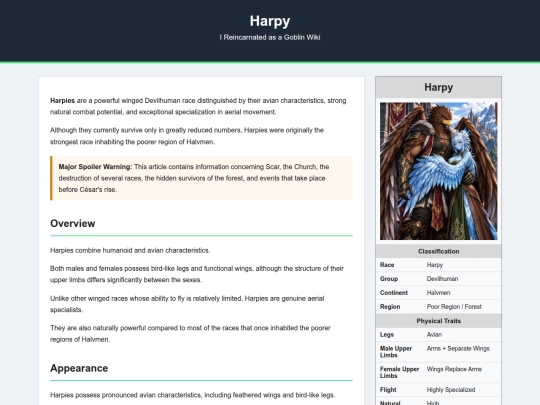The width and height of the screenshot is (540, 405).
Task: Click the 'Arms + Separate Wings' value
Action: point(458,349)
